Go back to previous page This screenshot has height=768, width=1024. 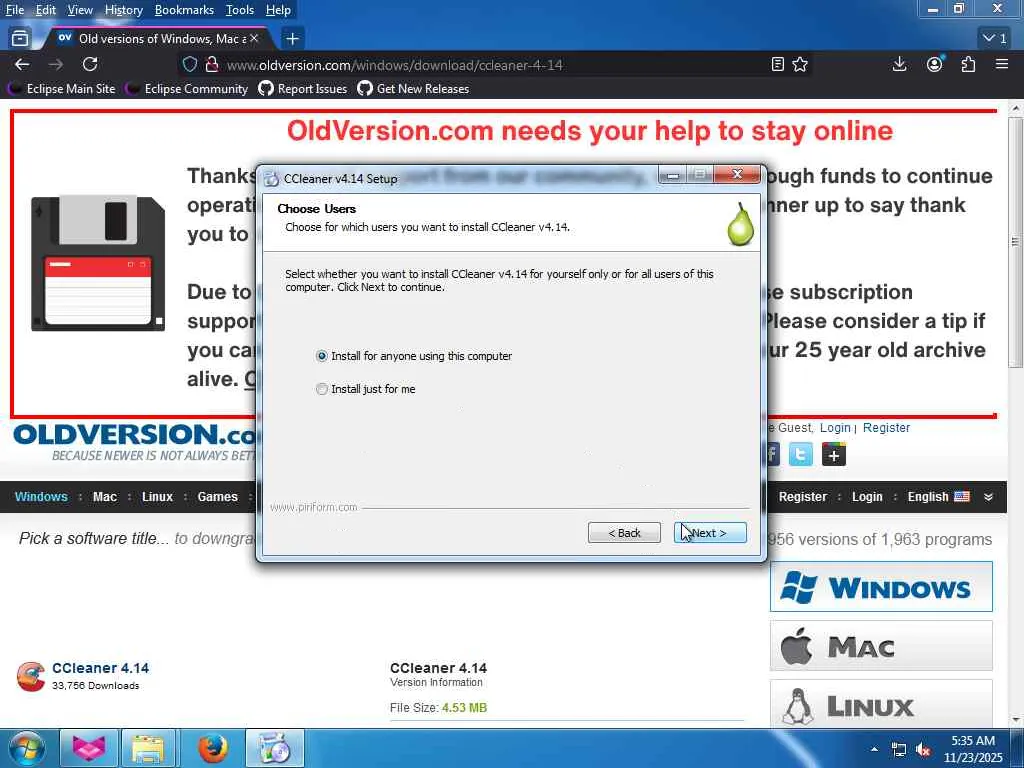[22, 65]
